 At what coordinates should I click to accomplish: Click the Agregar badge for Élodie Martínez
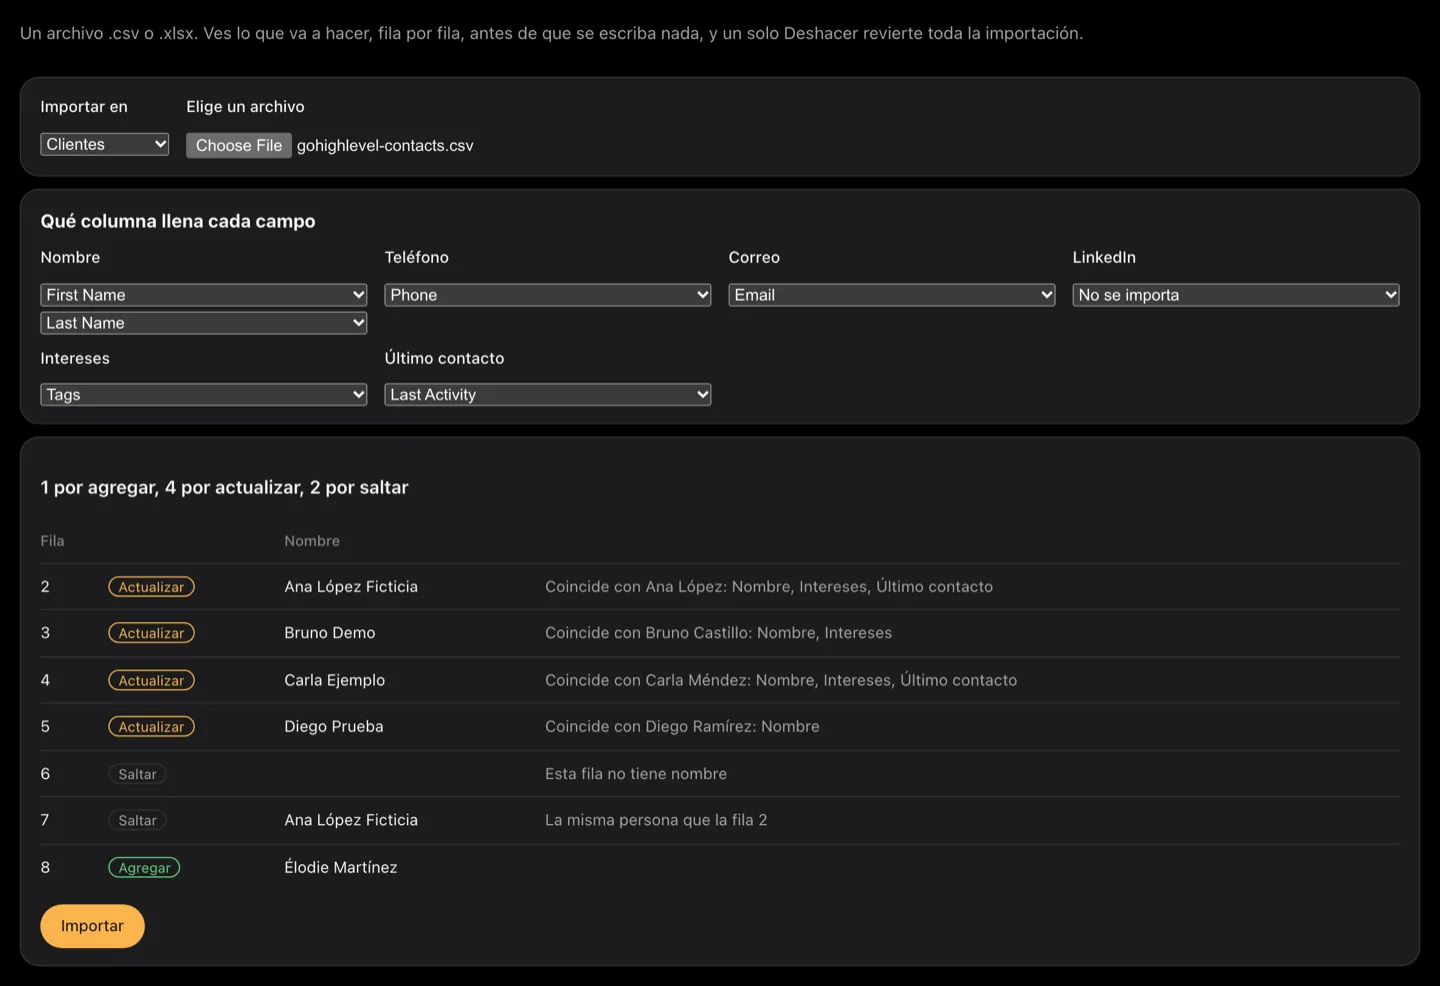pos(144,868)
